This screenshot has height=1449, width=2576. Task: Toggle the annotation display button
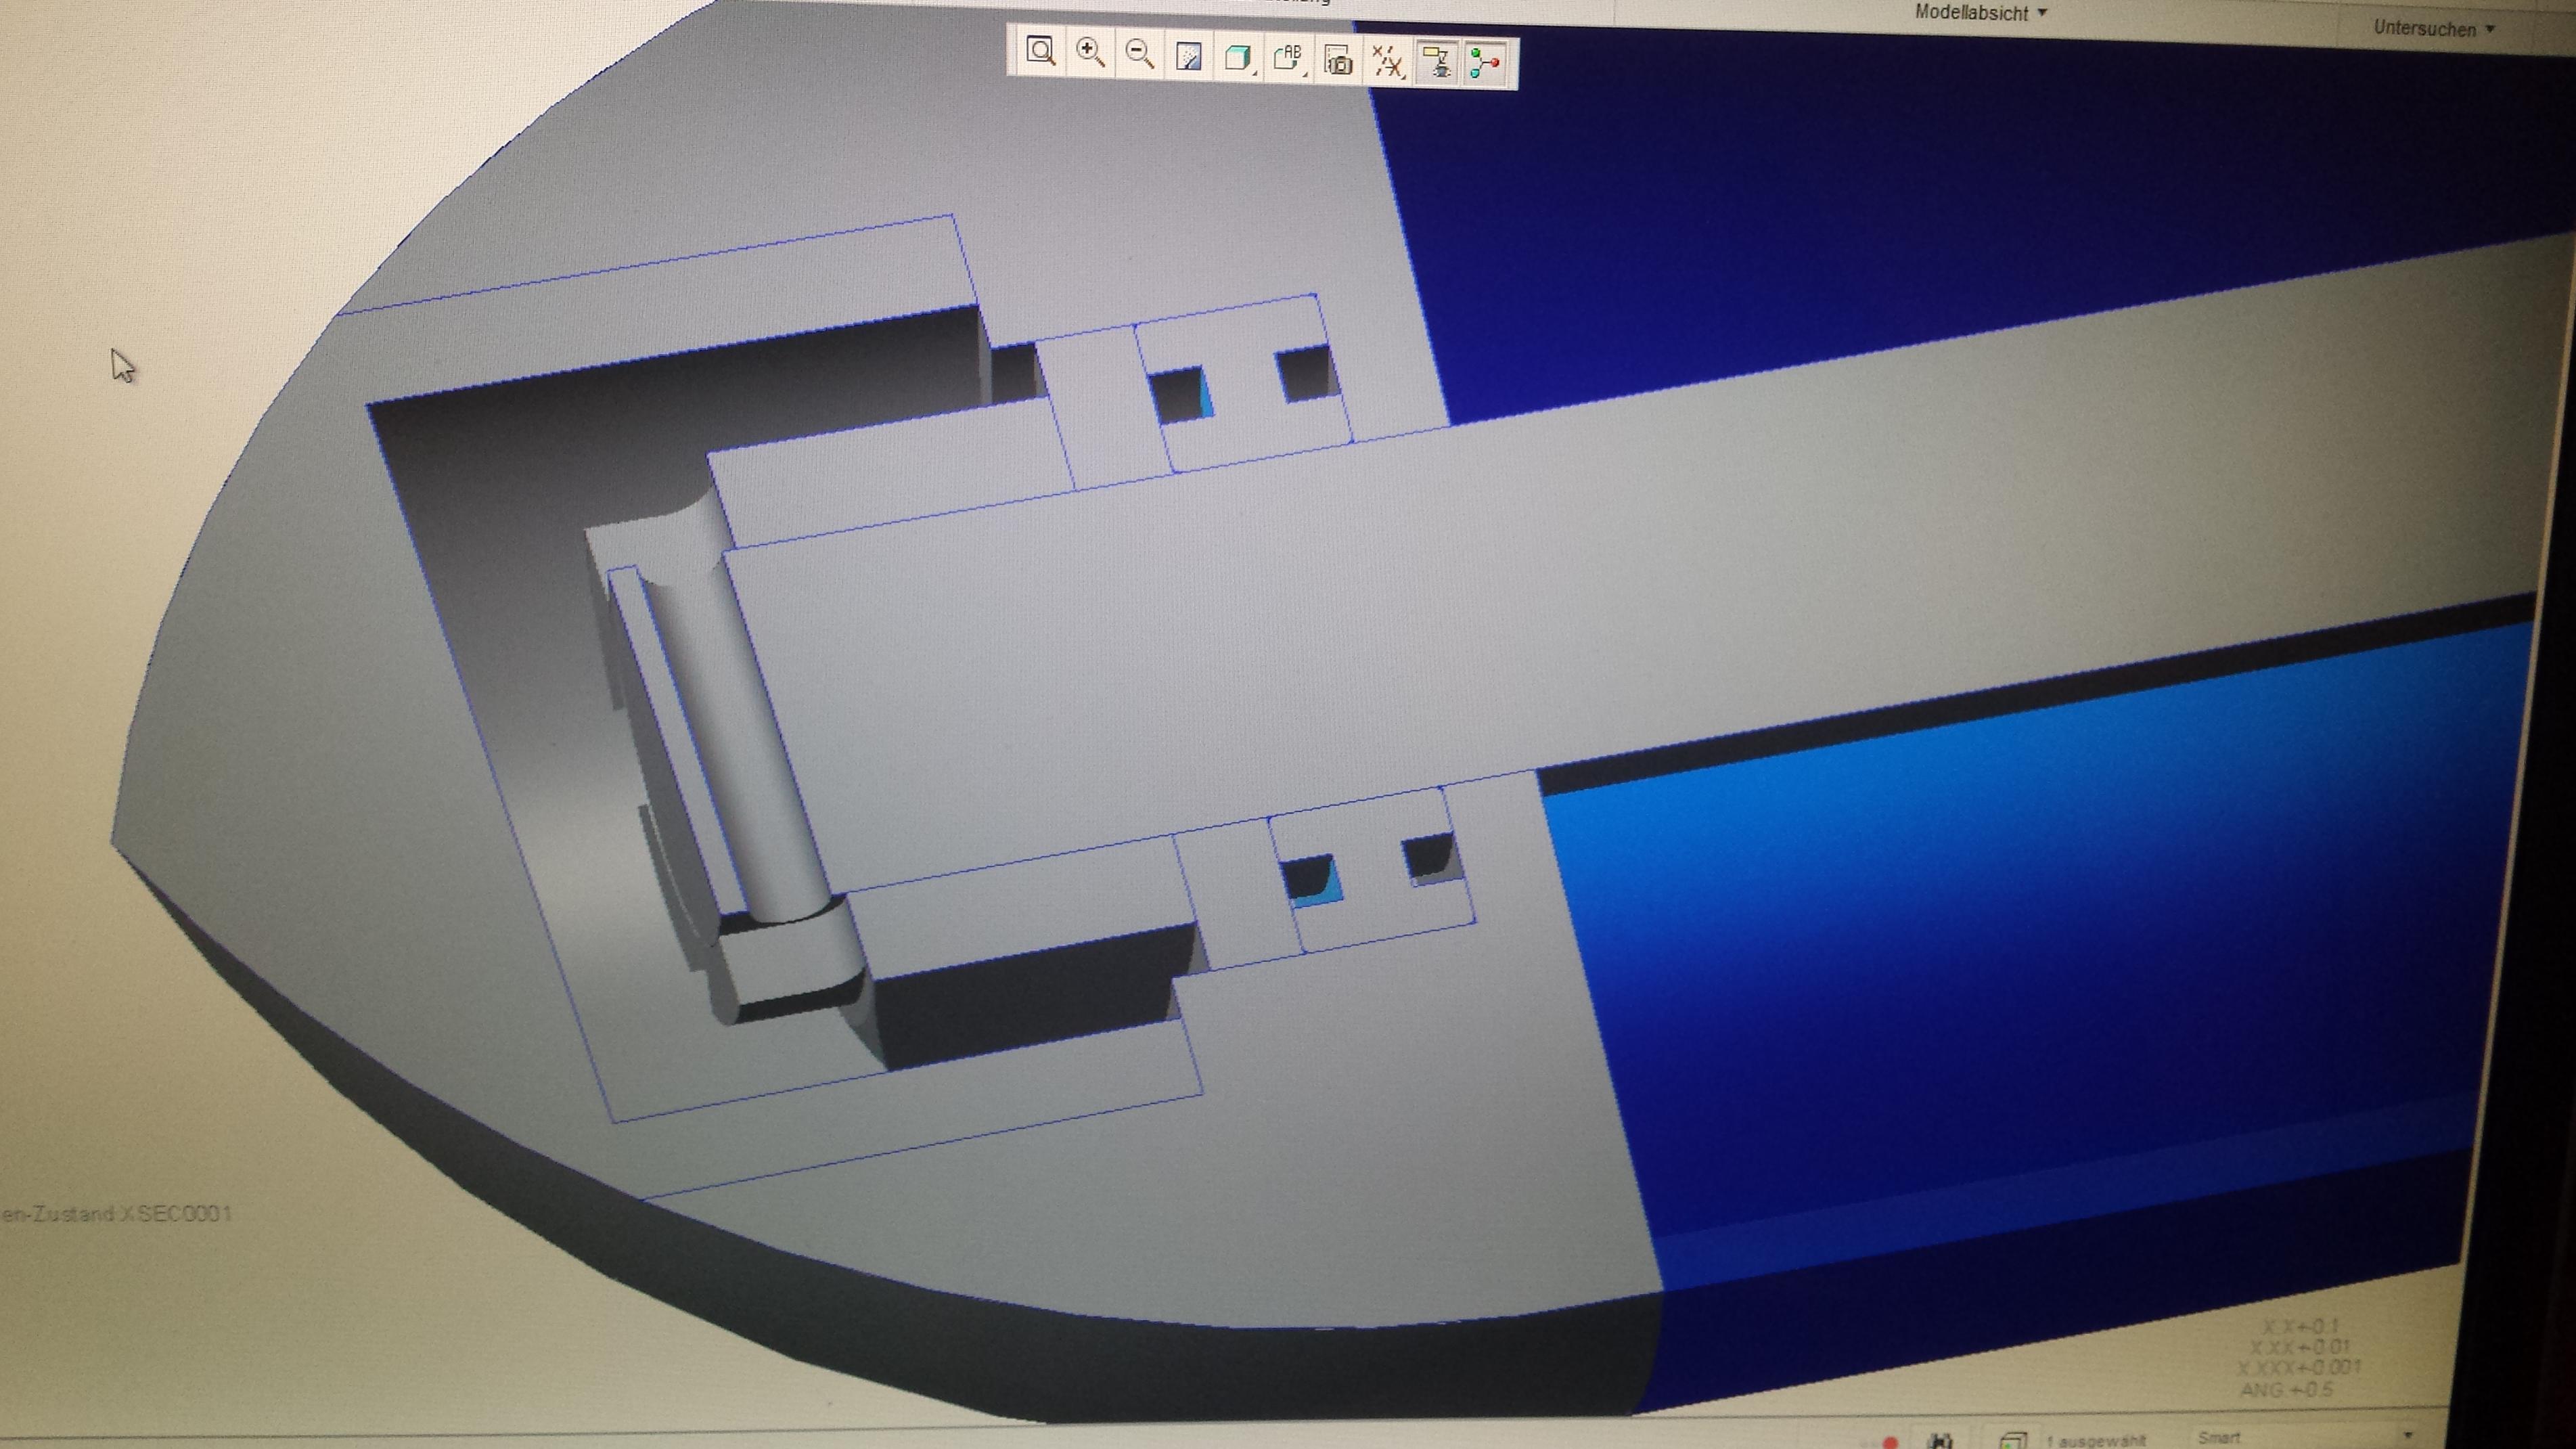click(1437, 64)
